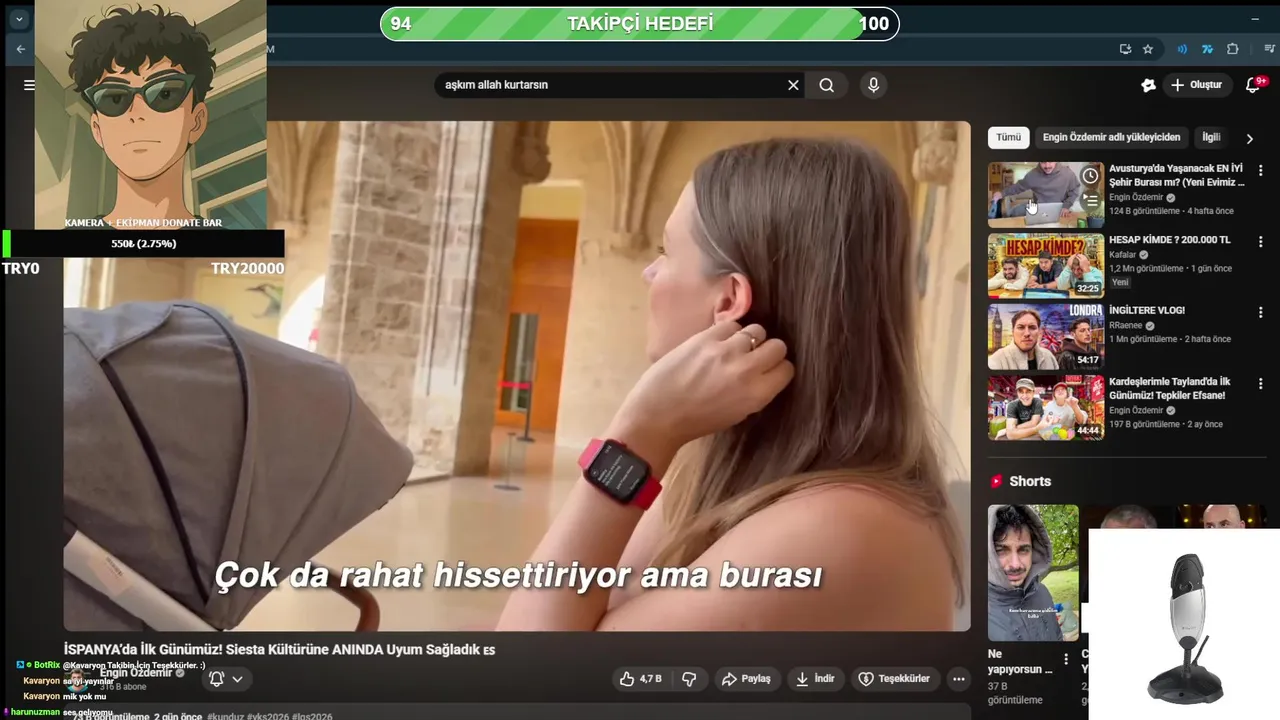This screenshot has height=720, width=1280.
Task: Click the camera donate progress bar 550₺
Action: point(143,243)
